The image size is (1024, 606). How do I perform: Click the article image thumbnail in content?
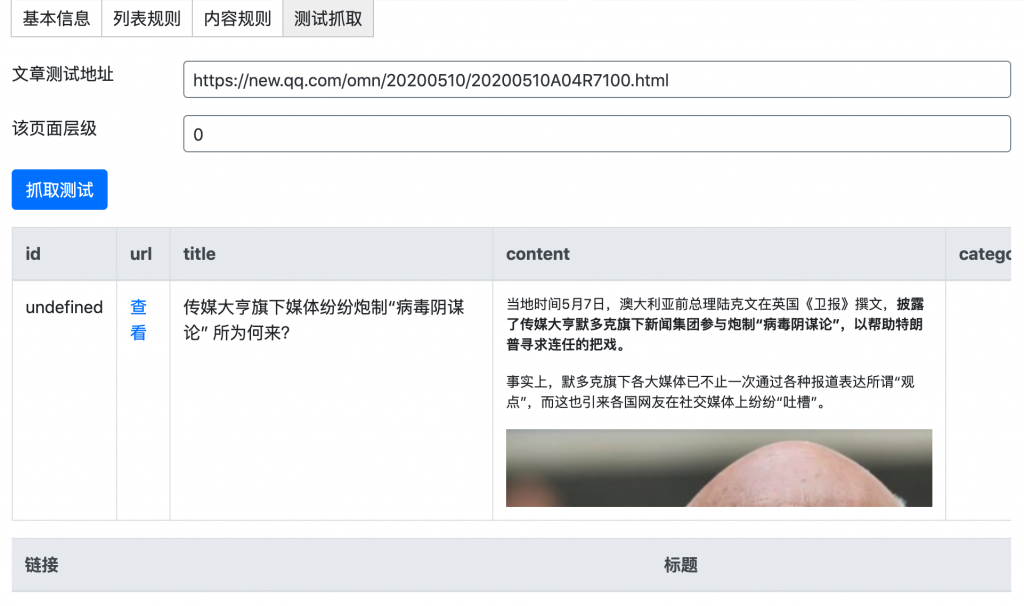719,468
